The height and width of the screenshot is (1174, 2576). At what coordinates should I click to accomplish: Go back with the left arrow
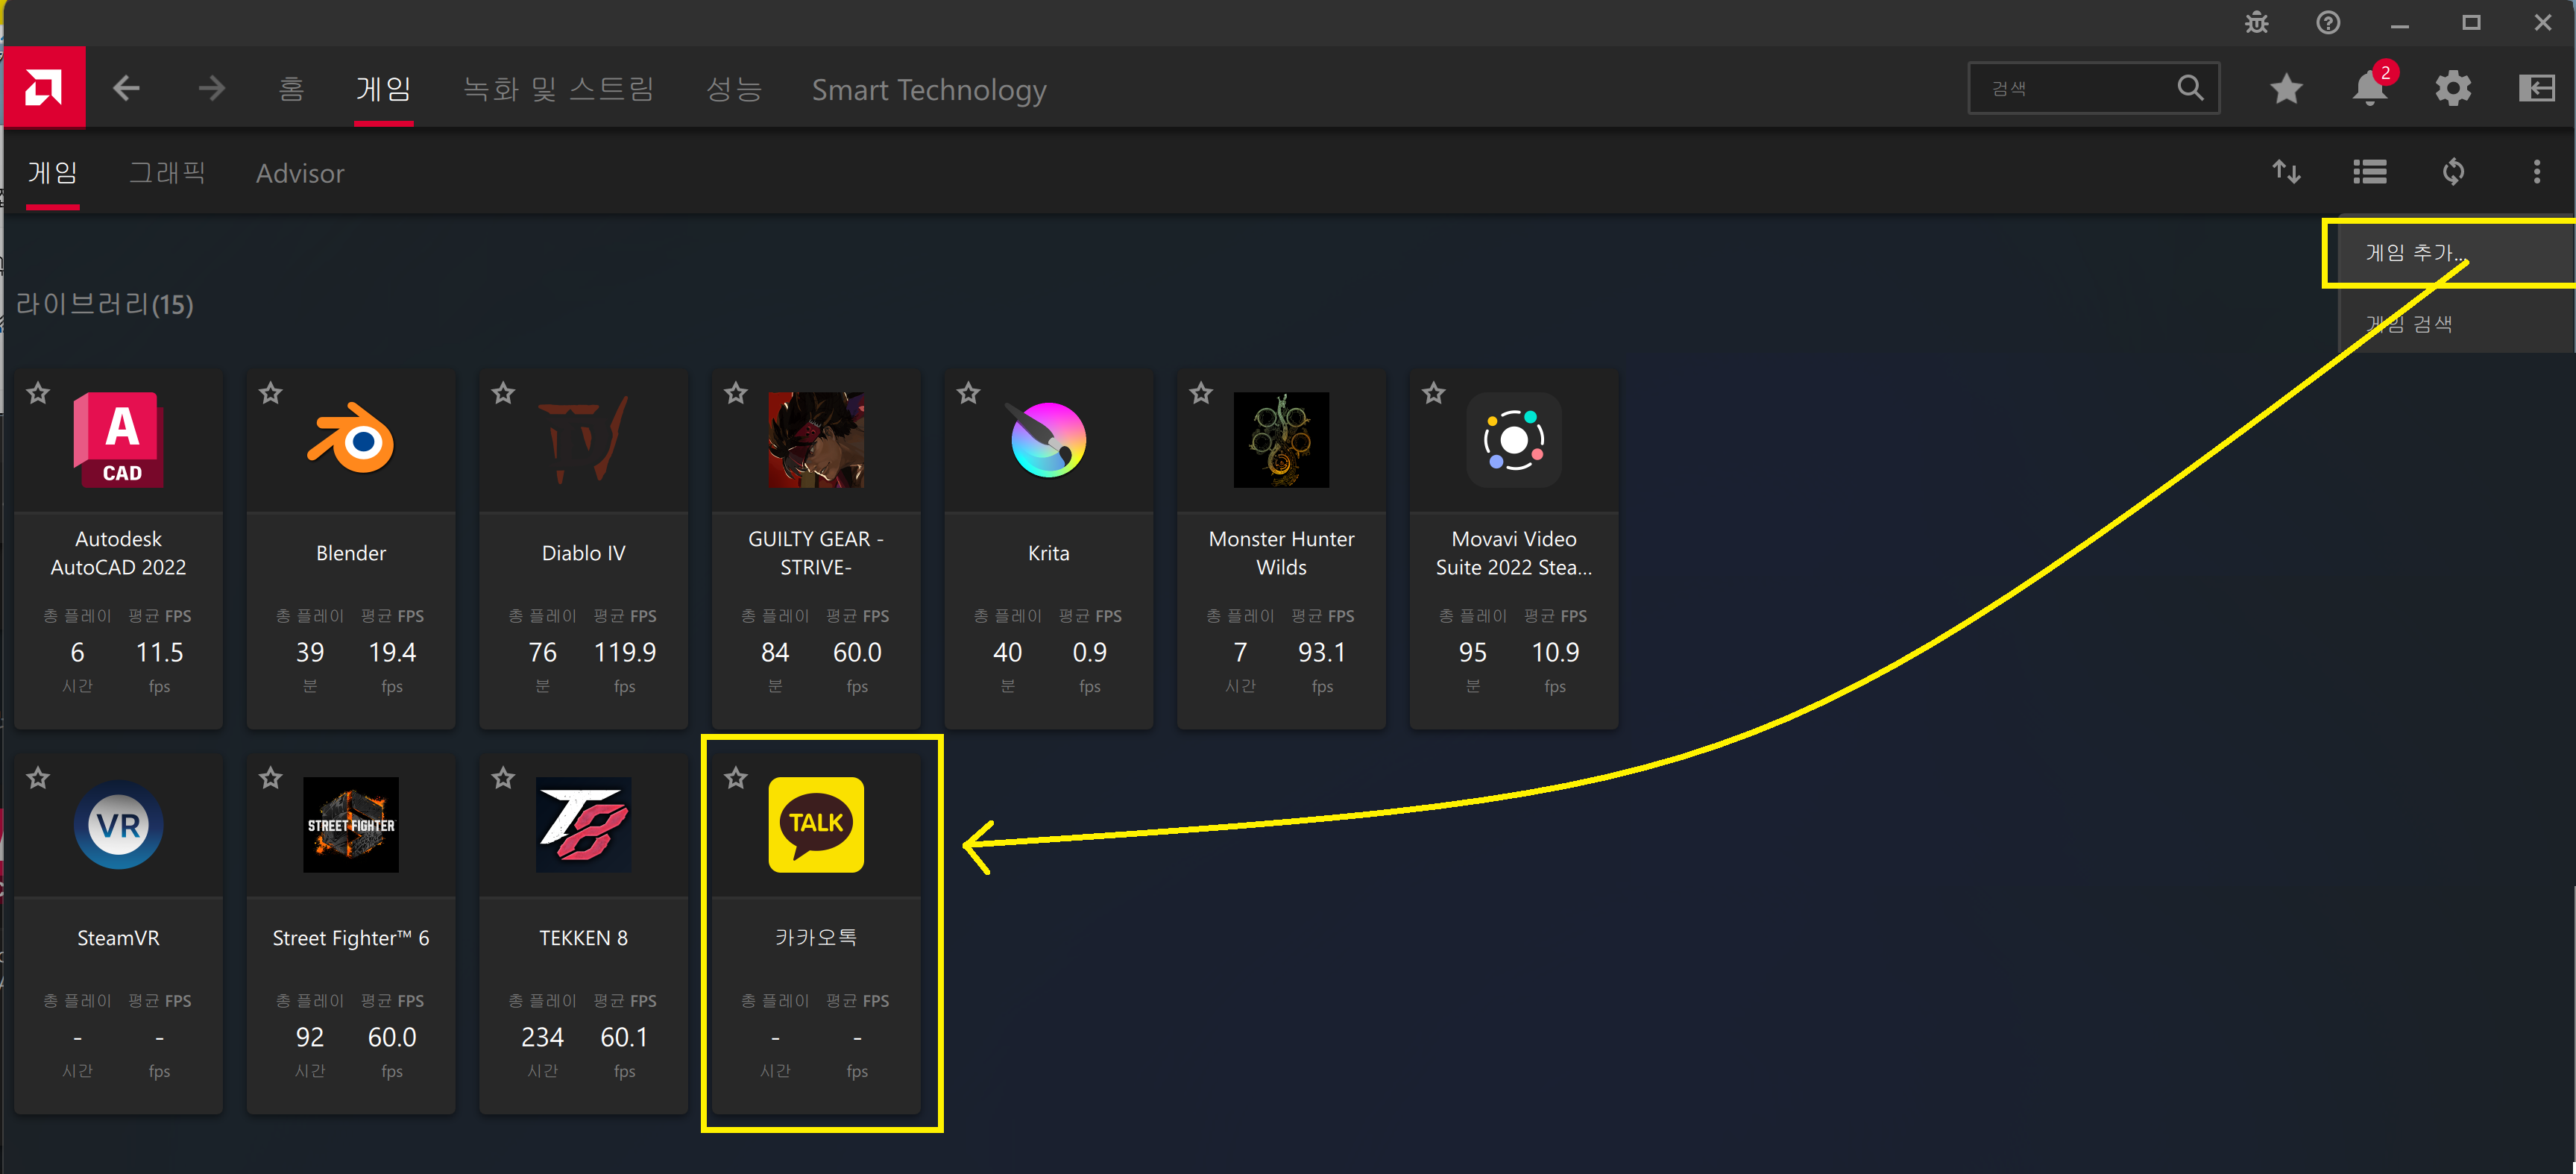[126, 88]
